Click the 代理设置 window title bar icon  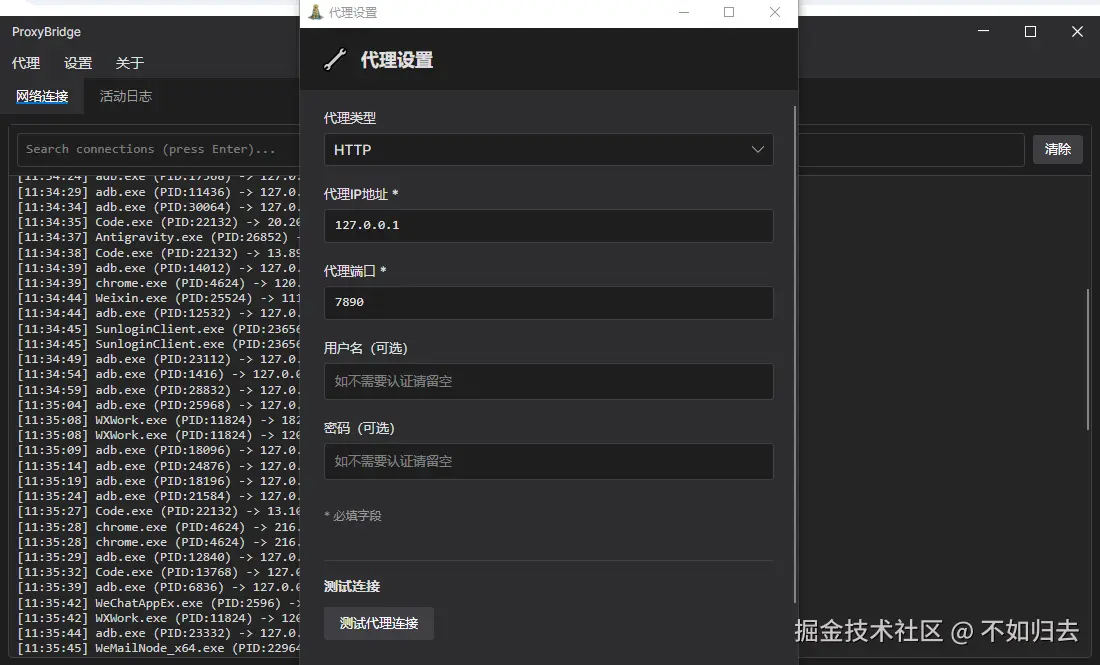pos(316,12)
